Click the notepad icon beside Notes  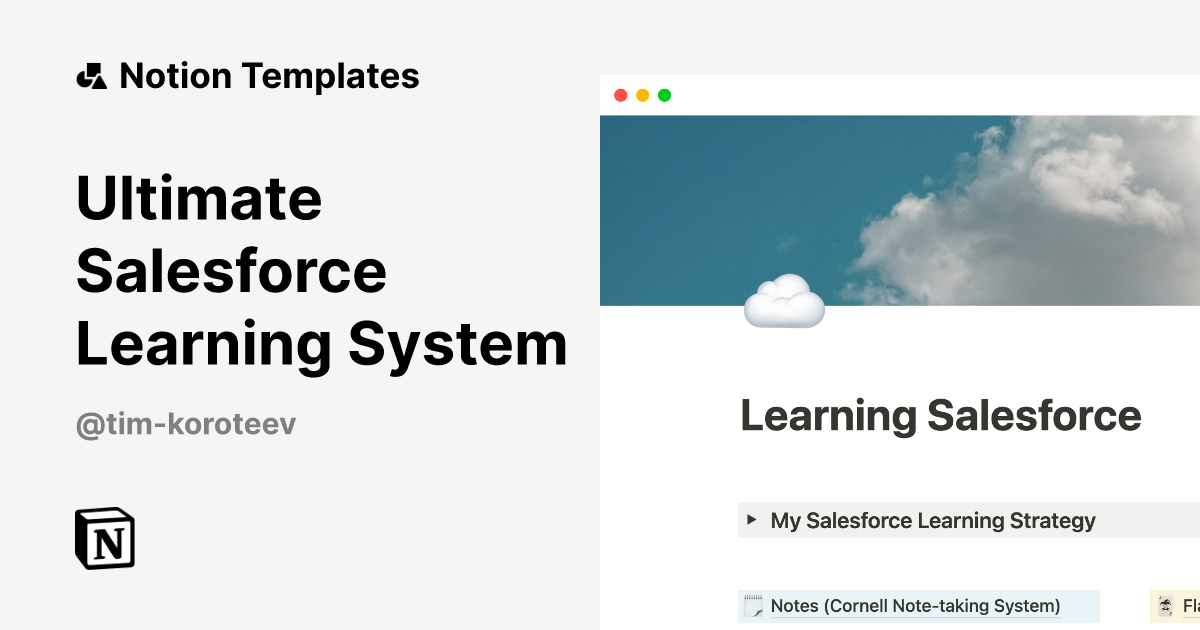(753, 606)
